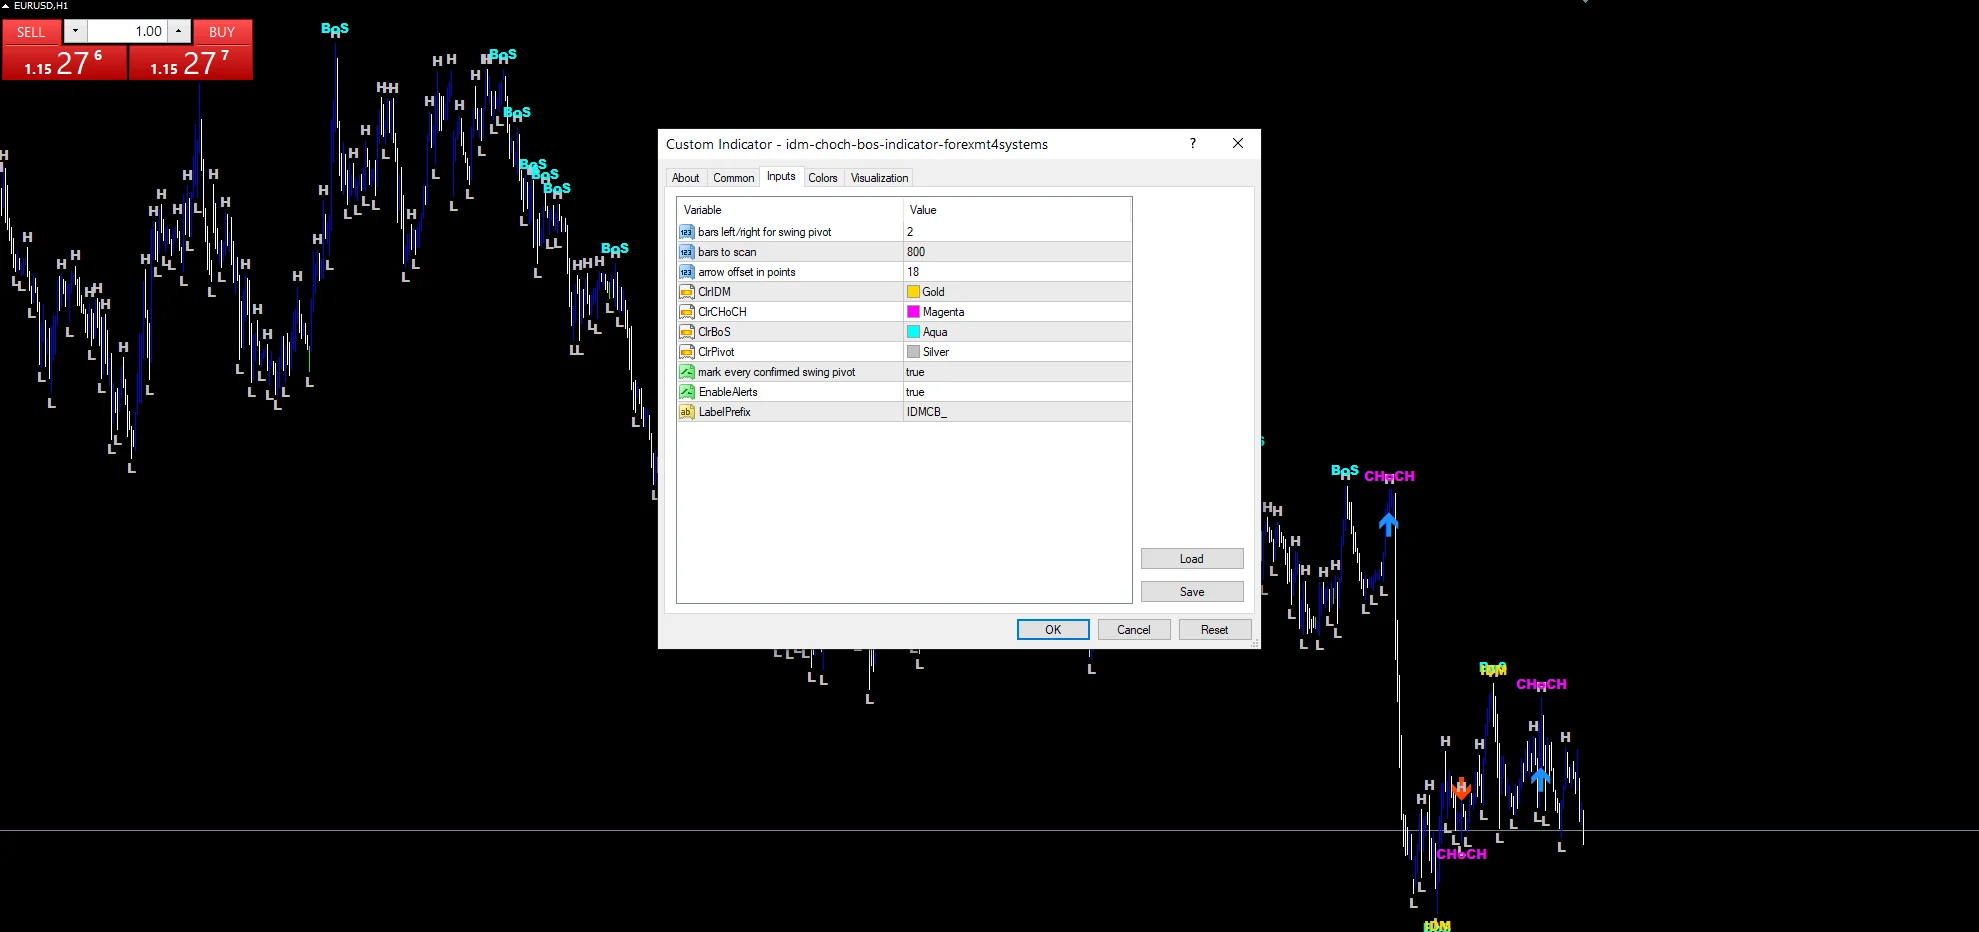Click the Cancel button
The height and width of the screenshot is (932, 1979).
[x=1134, y=630]
